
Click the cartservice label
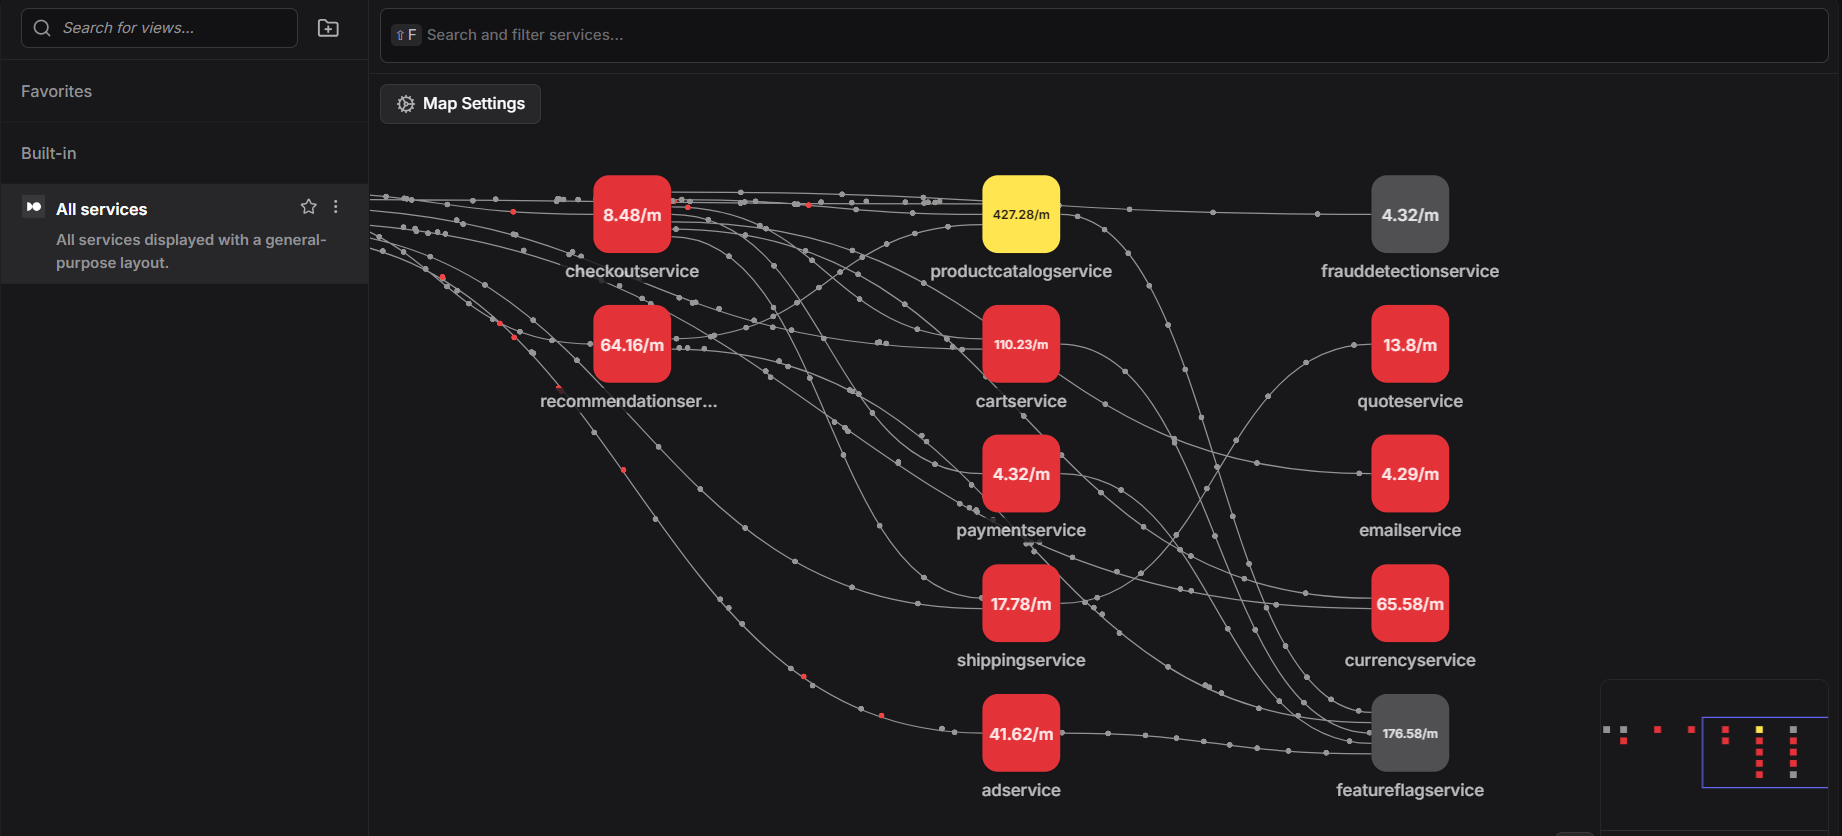1021,401
